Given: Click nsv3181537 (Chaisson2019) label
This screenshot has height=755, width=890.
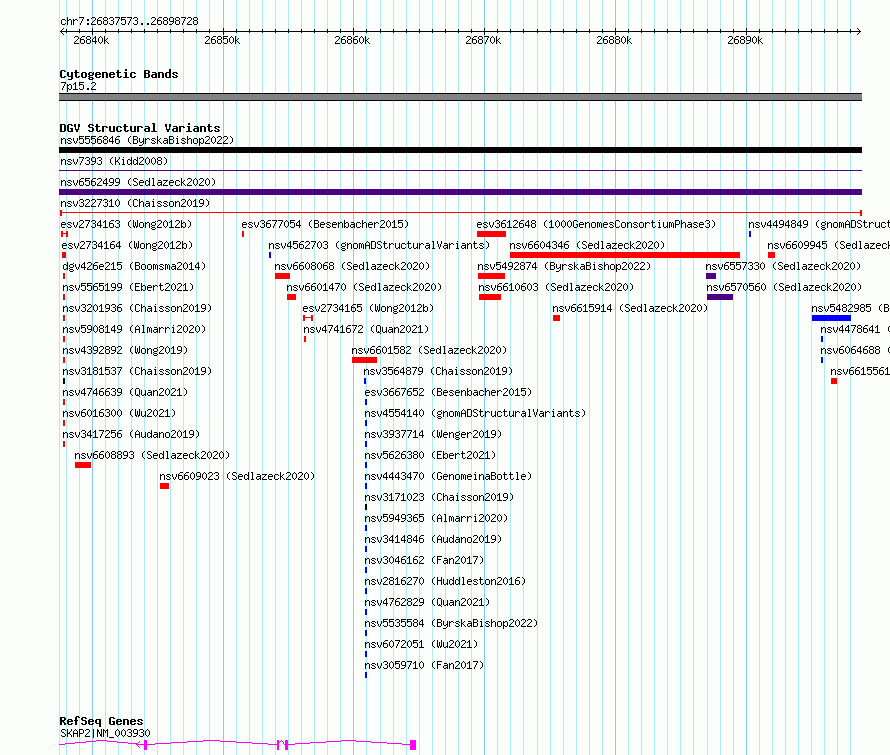Looking at the screenshot, I should (x=137, y=371).
